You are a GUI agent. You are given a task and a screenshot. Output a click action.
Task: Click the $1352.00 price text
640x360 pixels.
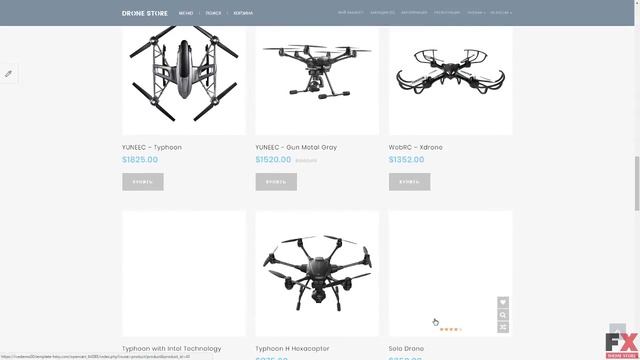[x=407, y=160]
